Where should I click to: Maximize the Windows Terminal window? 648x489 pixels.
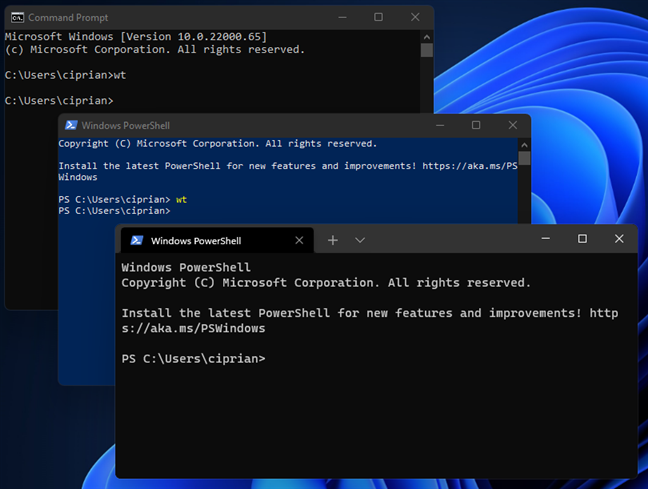[582, 239]
